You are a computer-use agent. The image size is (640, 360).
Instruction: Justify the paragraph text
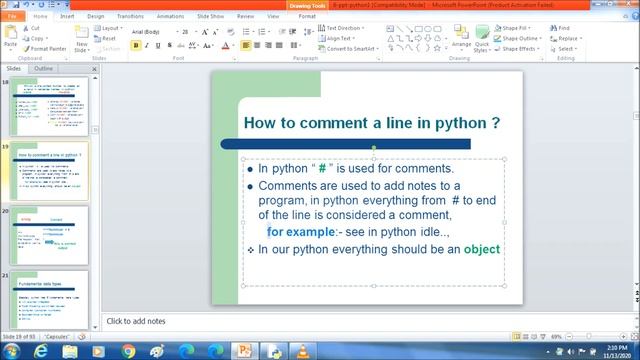pos(279,45)
